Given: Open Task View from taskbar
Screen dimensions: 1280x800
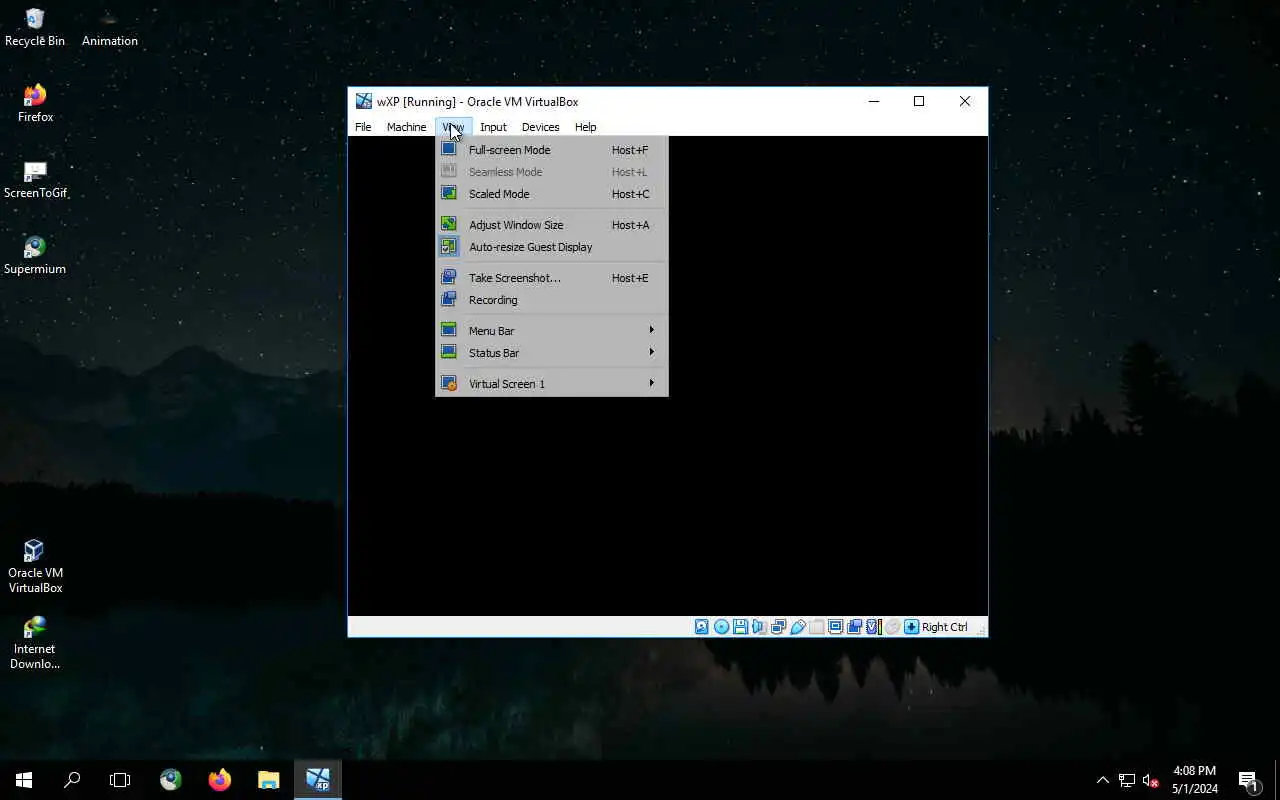Looking at the screenshot, I should (x=120, y=780).
